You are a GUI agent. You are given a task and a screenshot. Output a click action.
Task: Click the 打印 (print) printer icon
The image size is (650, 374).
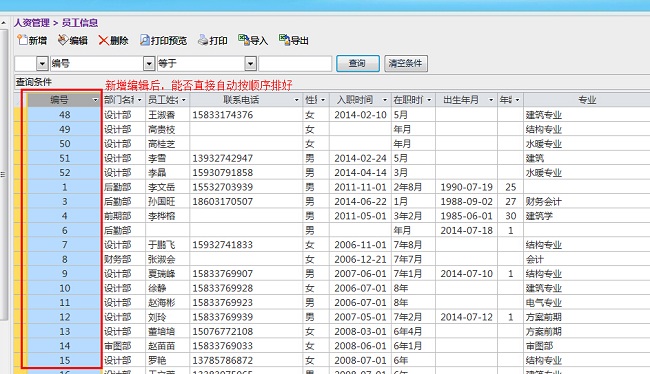[203, 40]
